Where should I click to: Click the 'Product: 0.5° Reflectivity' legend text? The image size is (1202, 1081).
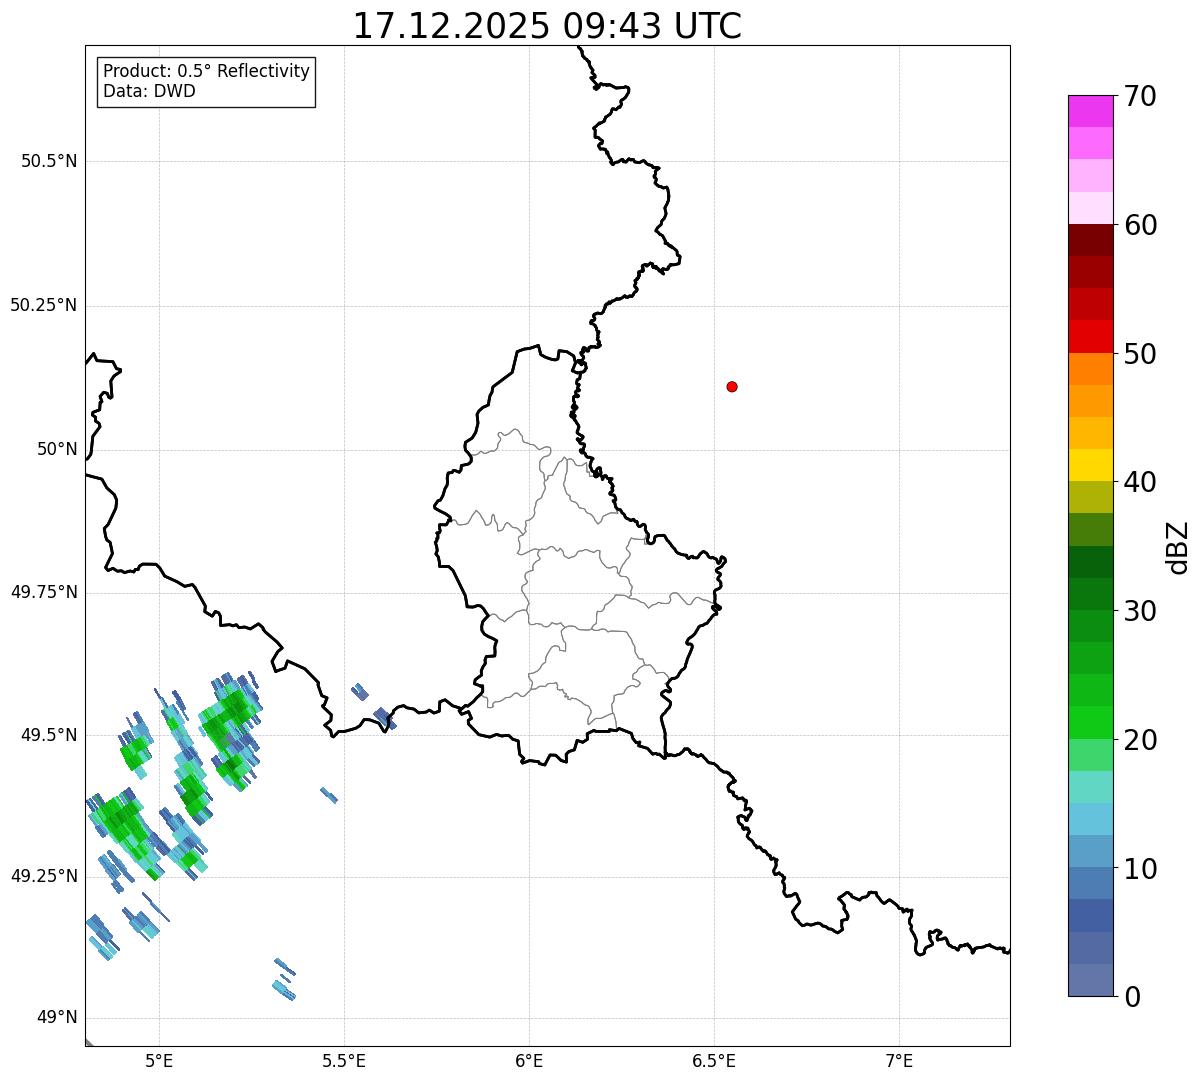click(206, 71)
